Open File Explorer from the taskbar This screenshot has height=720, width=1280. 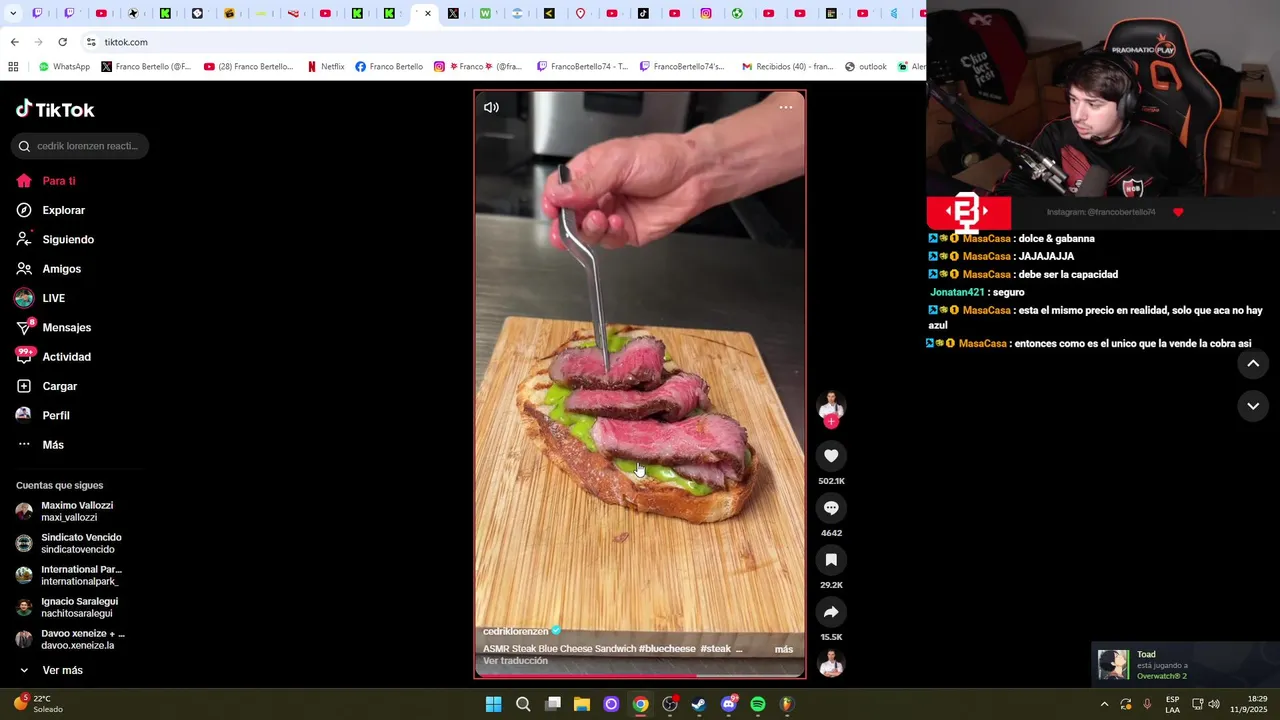582,704
